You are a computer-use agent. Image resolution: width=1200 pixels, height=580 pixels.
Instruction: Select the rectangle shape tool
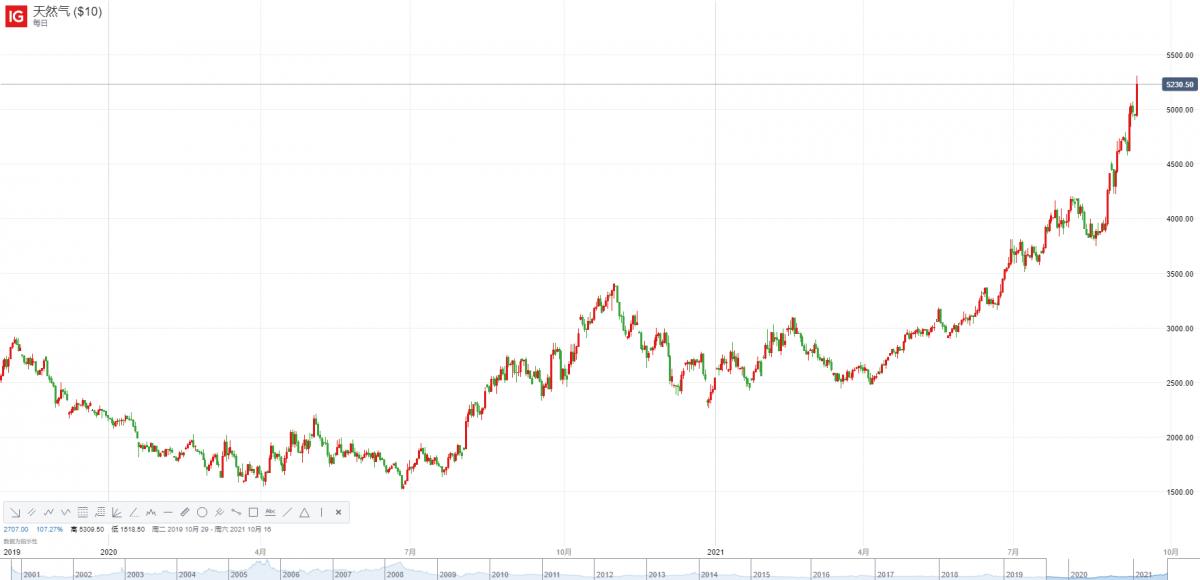(253, 512)
